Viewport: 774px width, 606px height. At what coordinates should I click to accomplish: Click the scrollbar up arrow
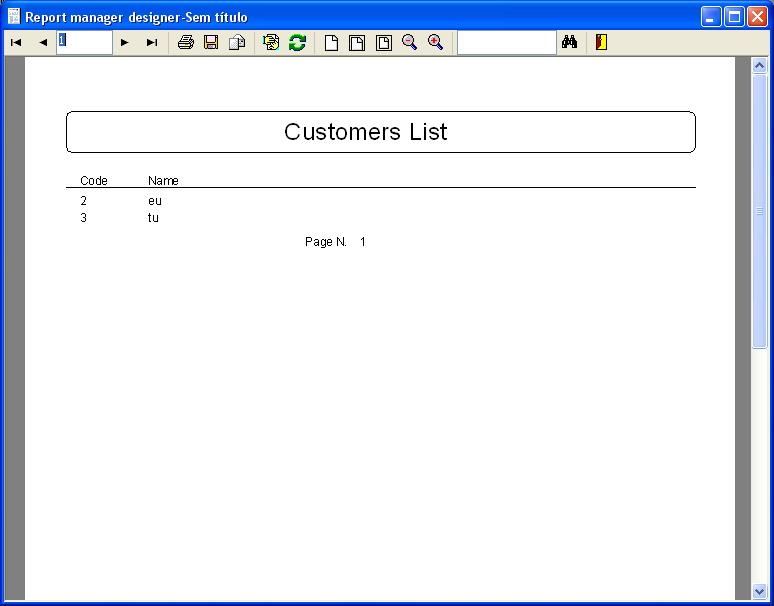760,66
